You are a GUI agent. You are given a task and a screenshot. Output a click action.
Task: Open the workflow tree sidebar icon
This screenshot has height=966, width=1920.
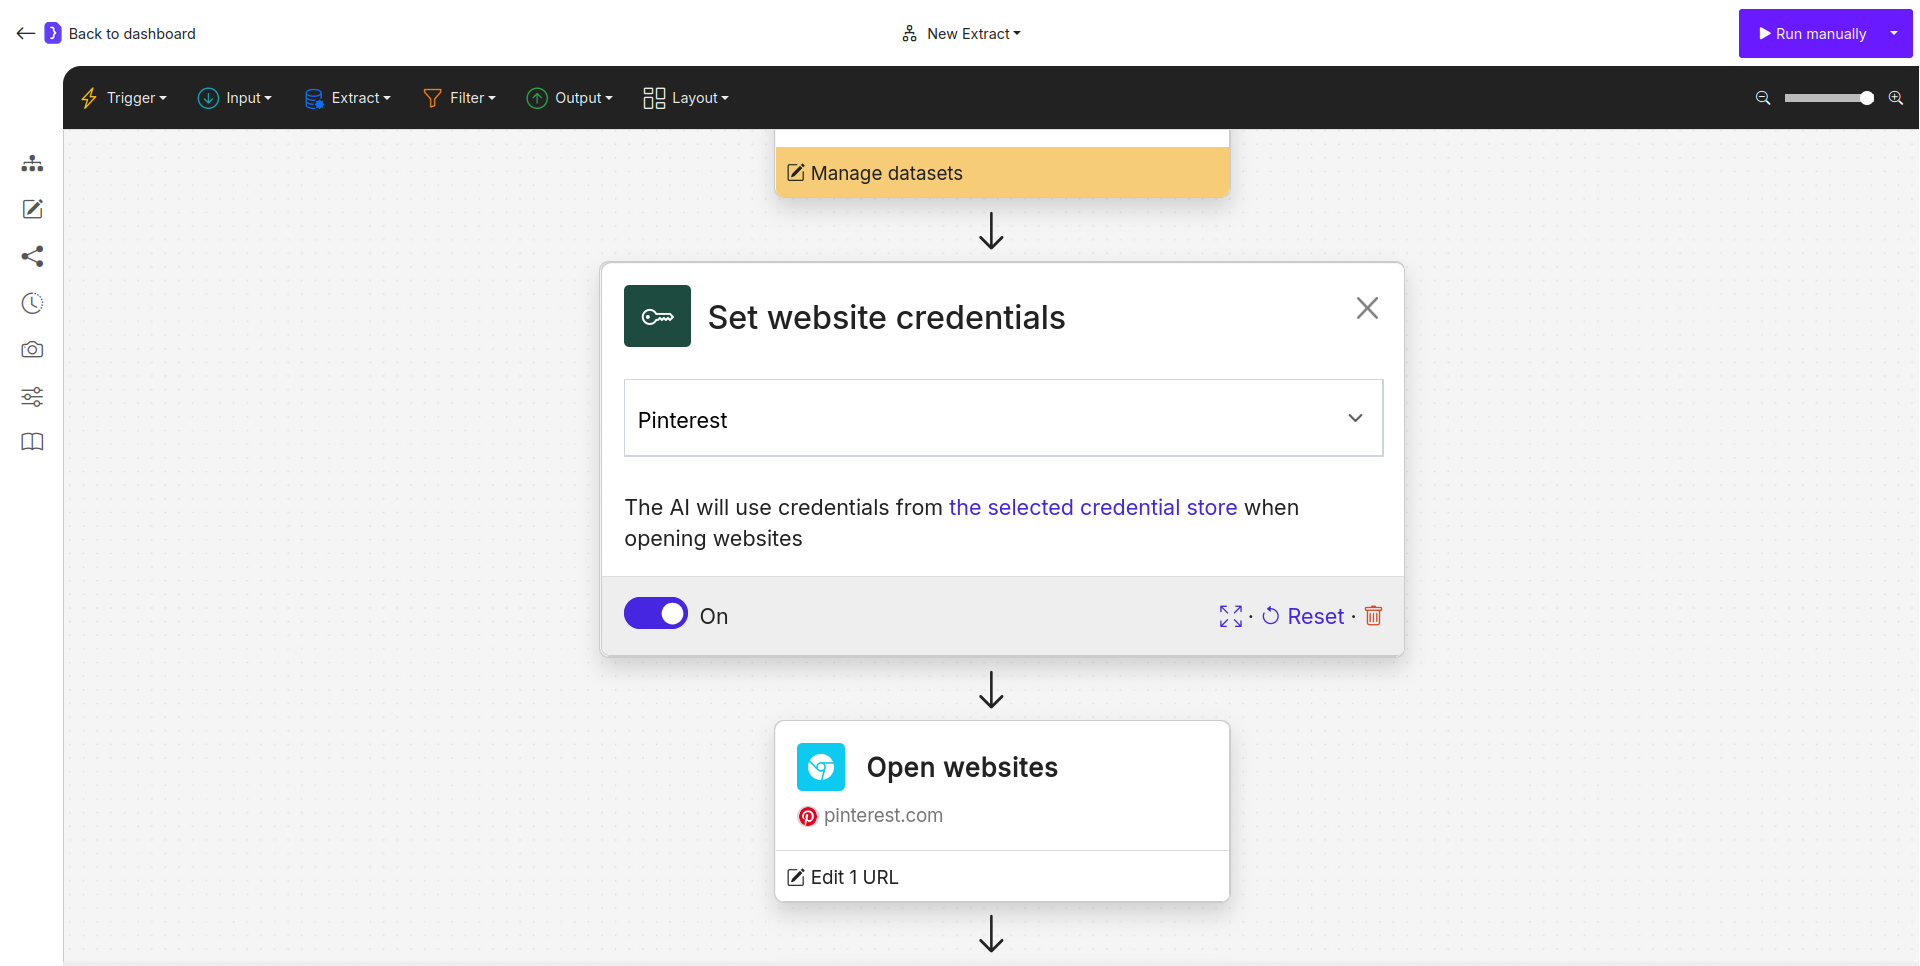[32, 163]
